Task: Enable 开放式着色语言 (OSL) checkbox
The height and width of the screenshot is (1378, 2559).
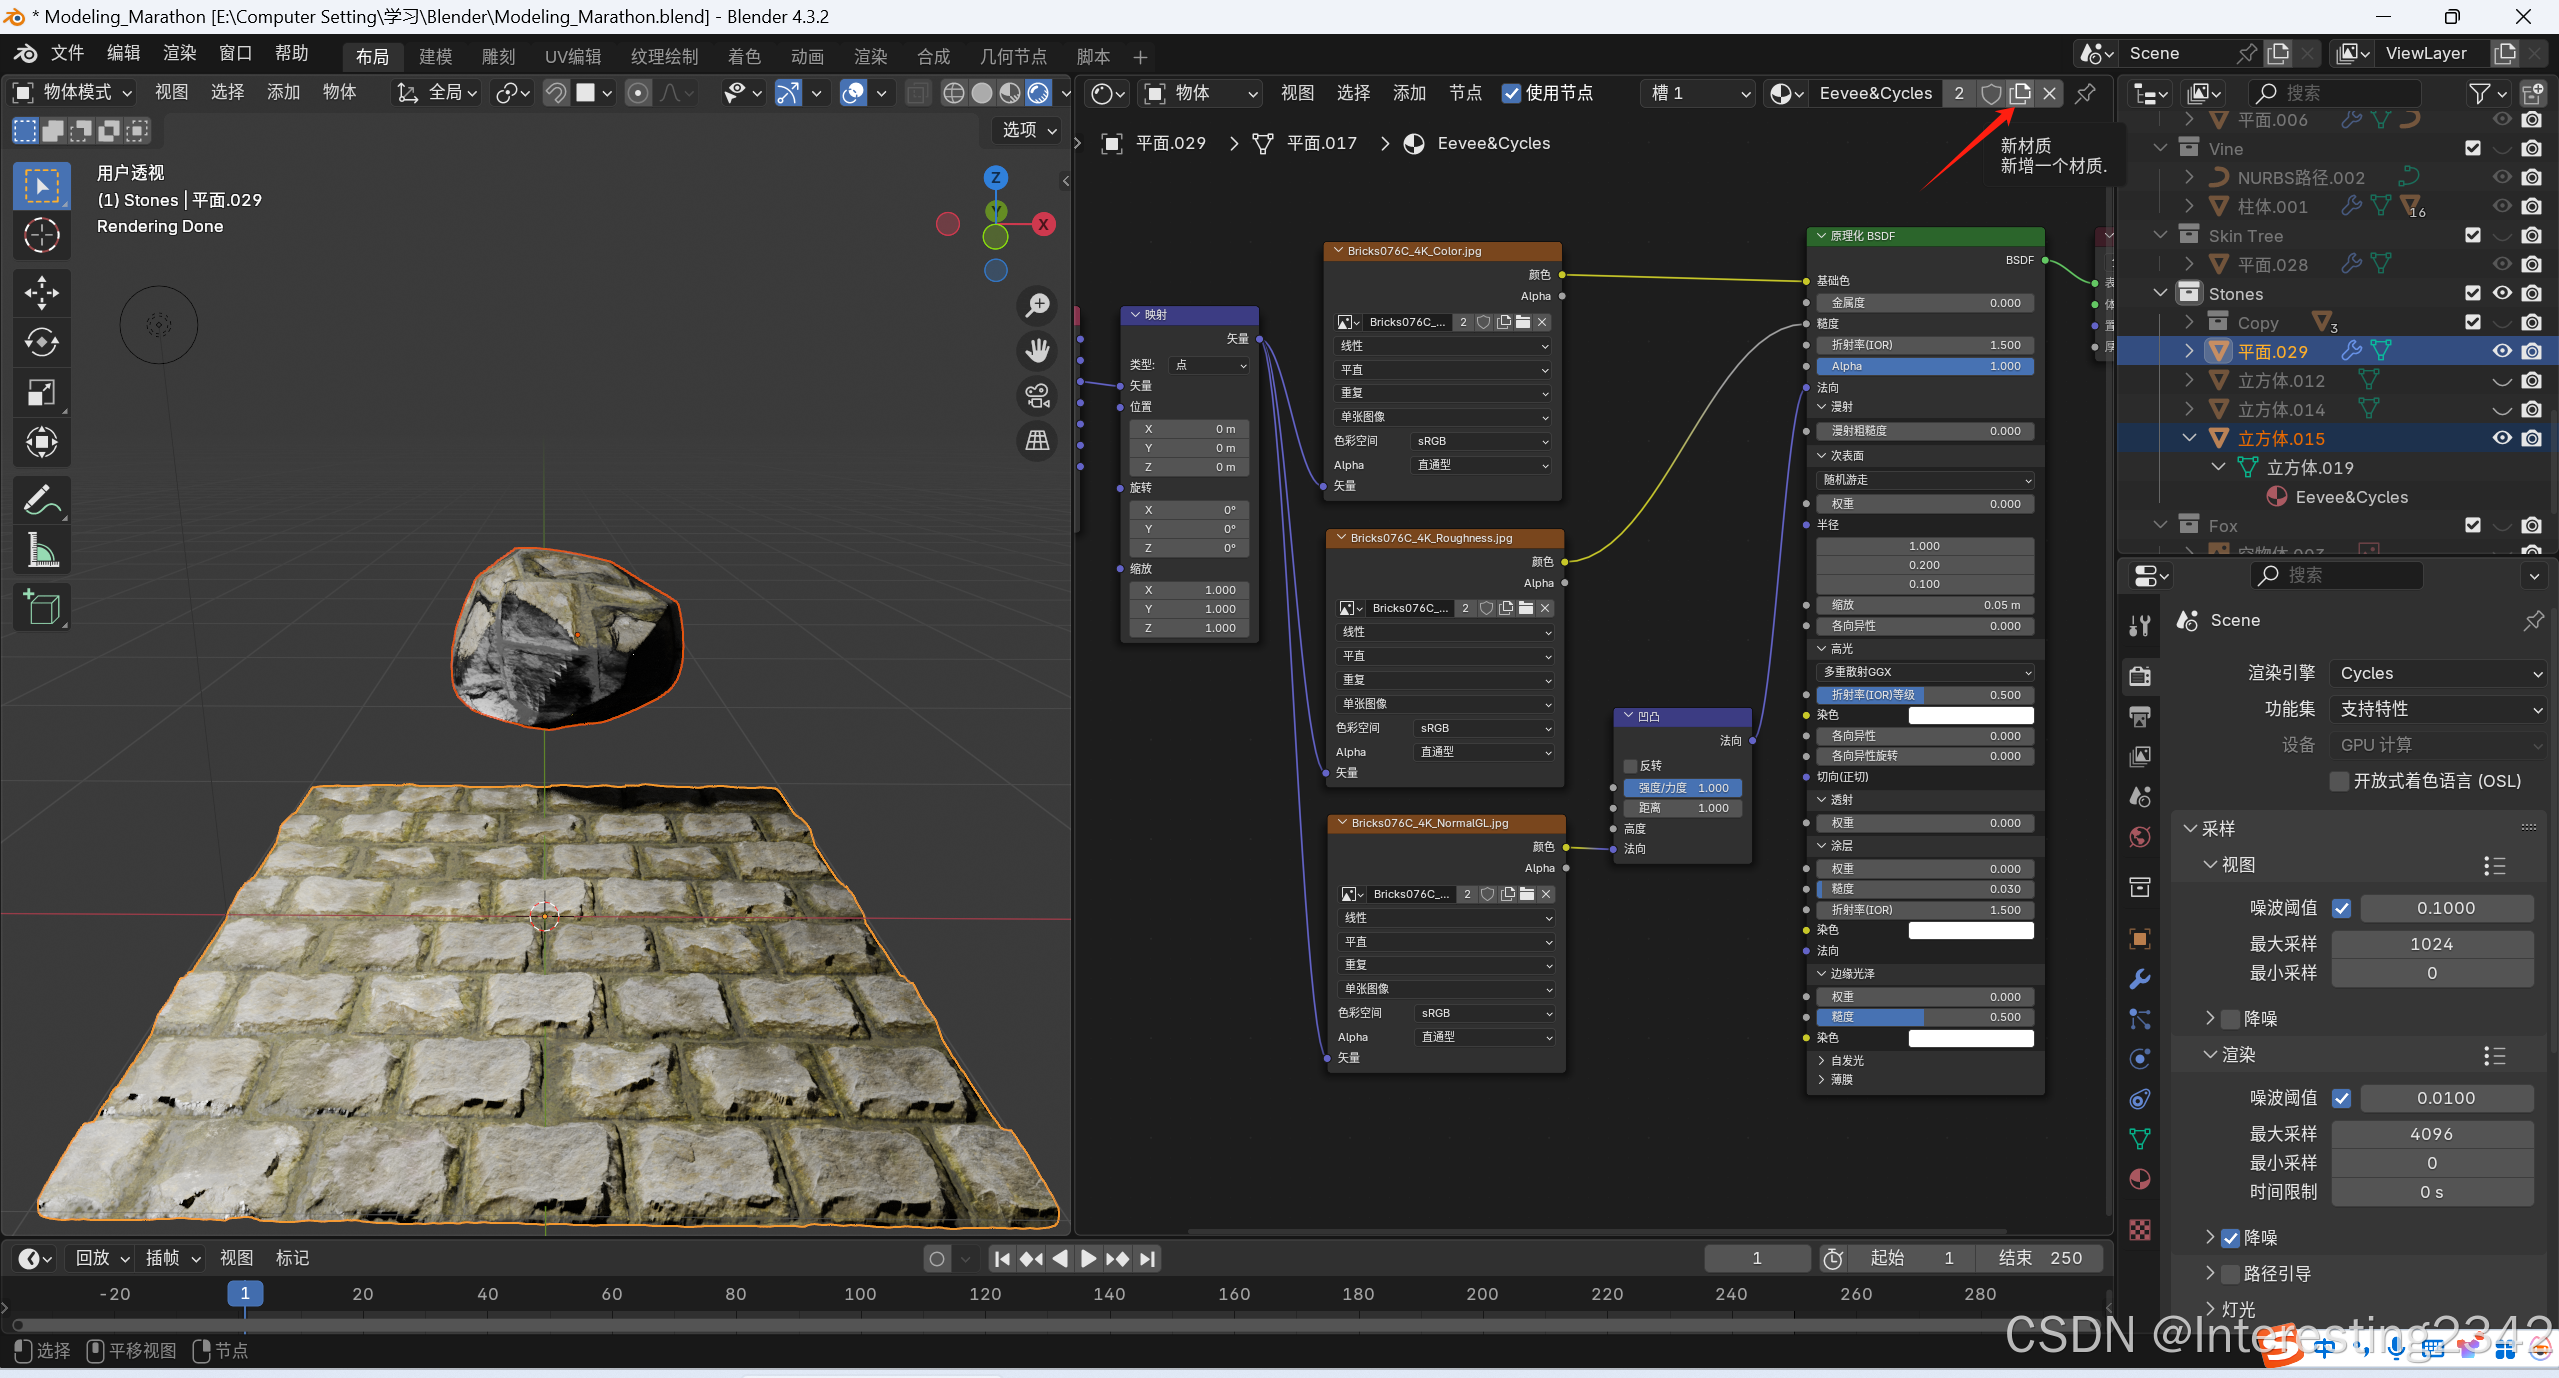Action: (x=2339, y=781)
